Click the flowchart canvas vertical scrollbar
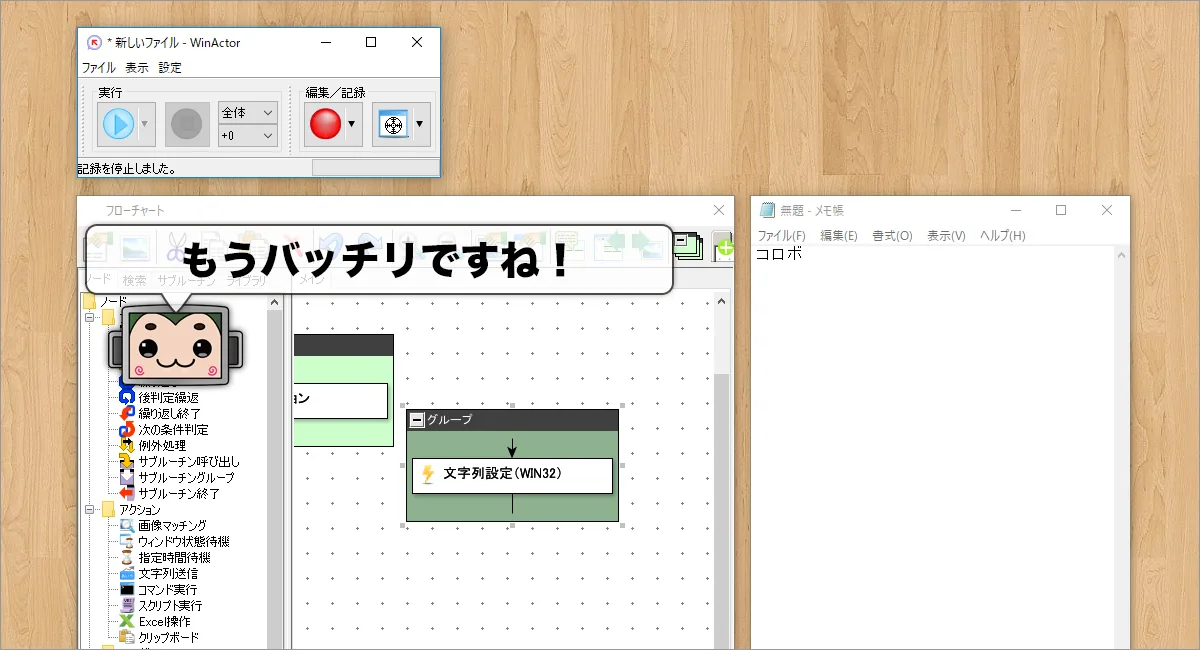This screenshot has width=1200, height=650. pos(723,470)
